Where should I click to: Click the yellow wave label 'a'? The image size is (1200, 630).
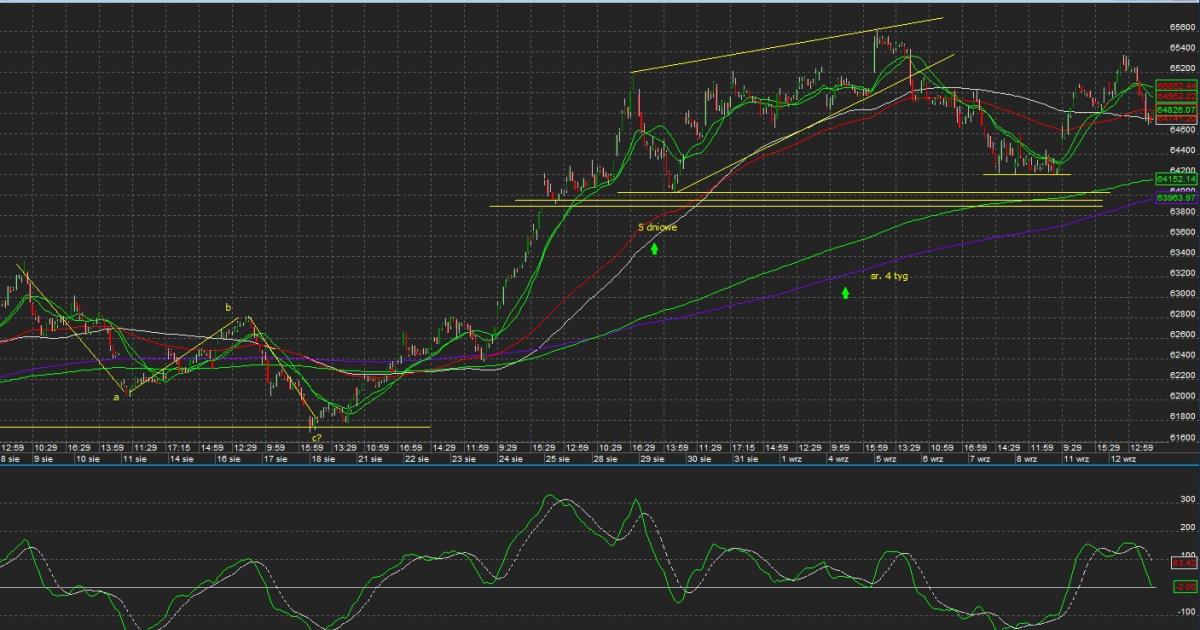click(116, 397)
